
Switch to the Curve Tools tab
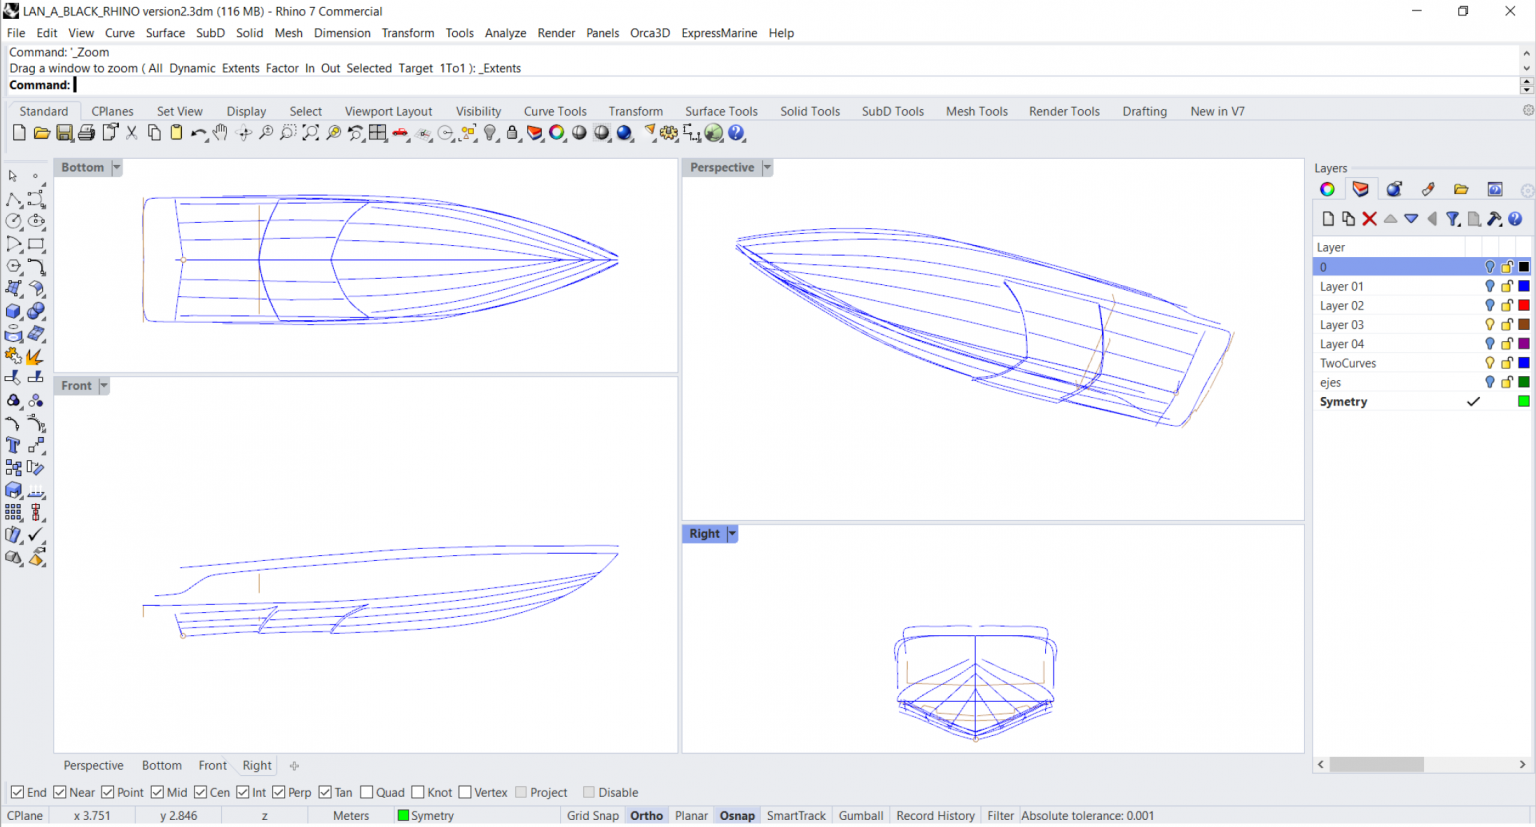point(555,111)
